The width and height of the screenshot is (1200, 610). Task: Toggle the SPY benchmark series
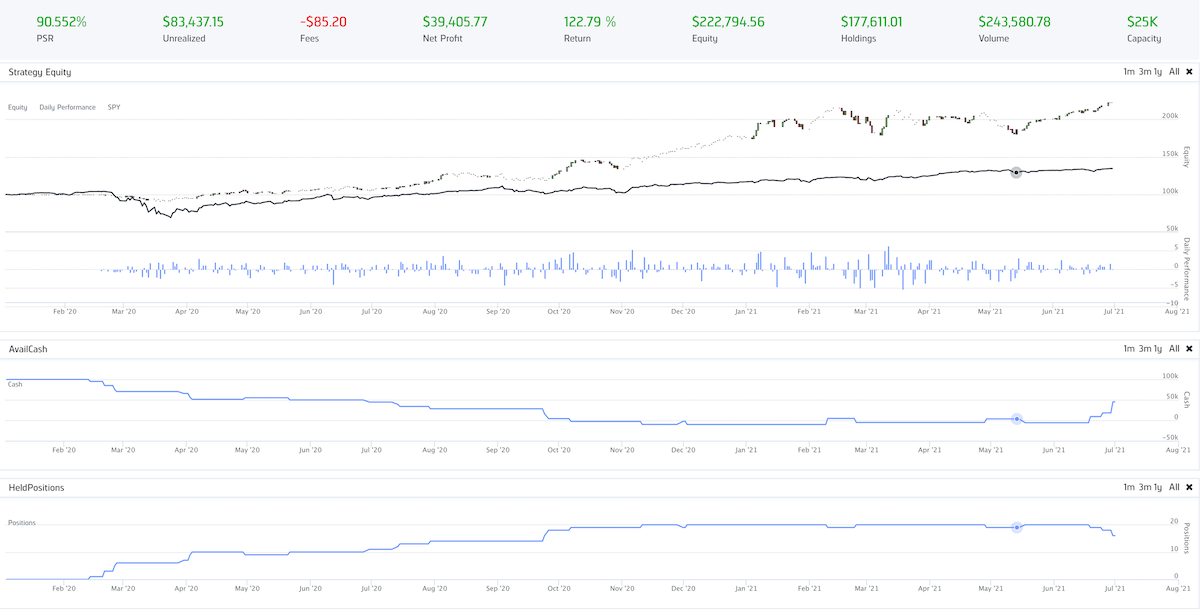115,107
